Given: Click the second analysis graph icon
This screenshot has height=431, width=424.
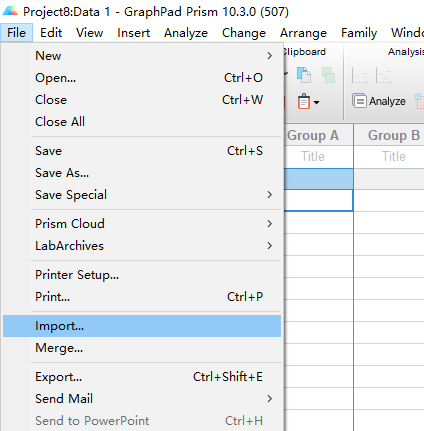Looking at the screenshot, I should tap(384, 75).
